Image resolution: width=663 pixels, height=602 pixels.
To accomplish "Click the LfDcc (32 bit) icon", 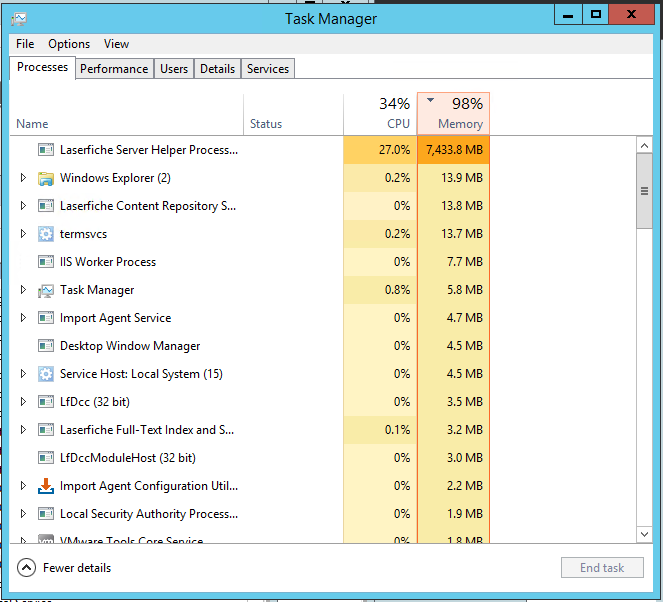I will [46, 402].
